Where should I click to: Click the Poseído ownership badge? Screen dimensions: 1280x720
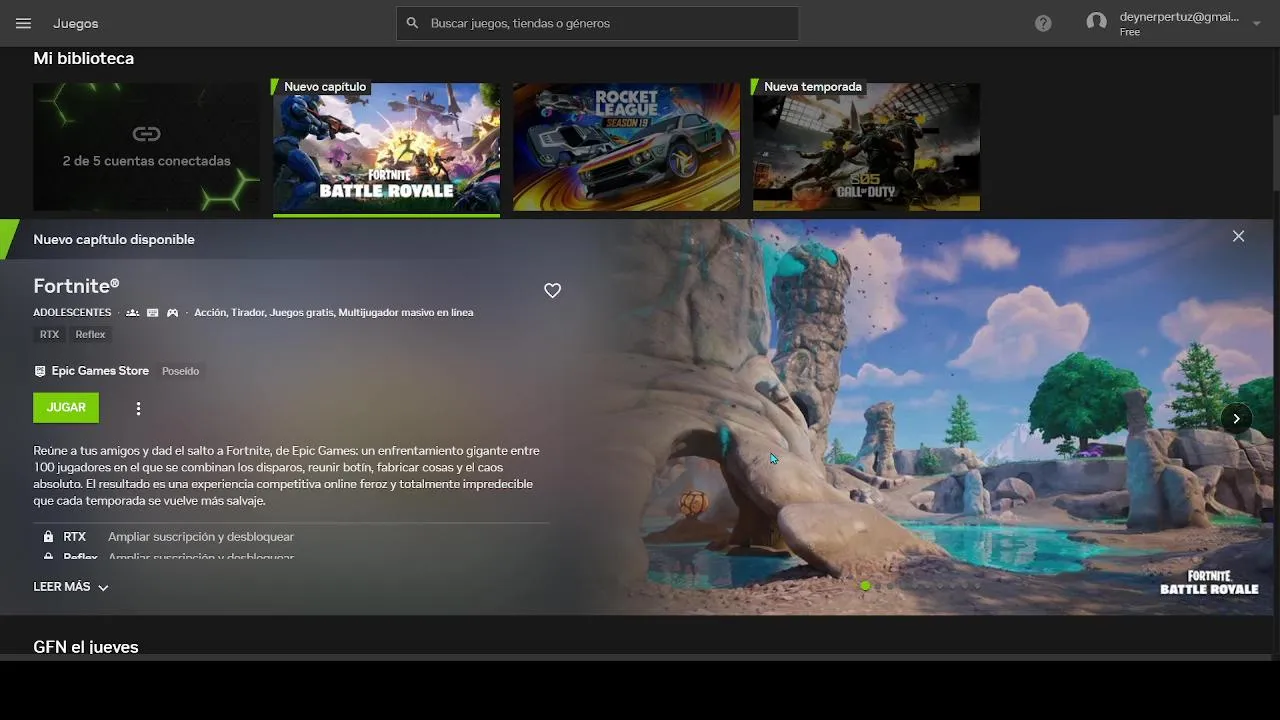point(181,371)
